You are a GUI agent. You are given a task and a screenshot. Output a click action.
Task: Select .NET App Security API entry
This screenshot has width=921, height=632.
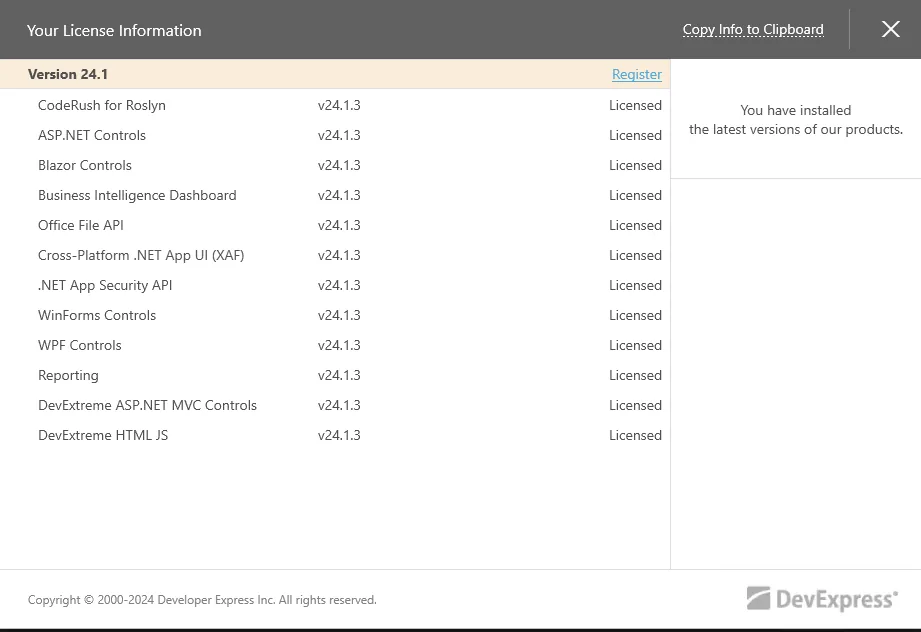[x=335, y=285]
